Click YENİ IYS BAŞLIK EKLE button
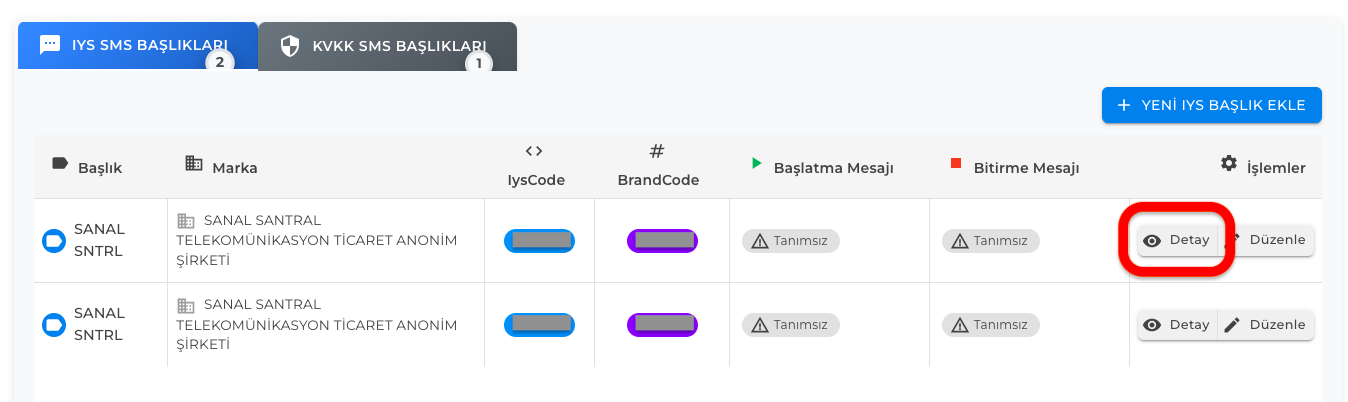 (1212, 105)
